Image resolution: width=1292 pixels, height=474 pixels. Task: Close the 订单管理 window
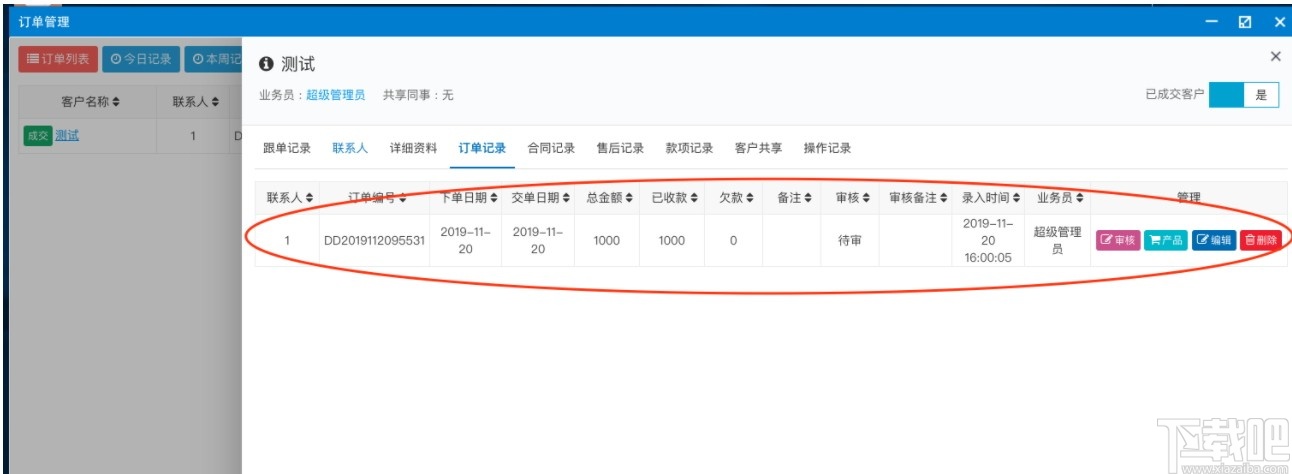click(1279, 22)
